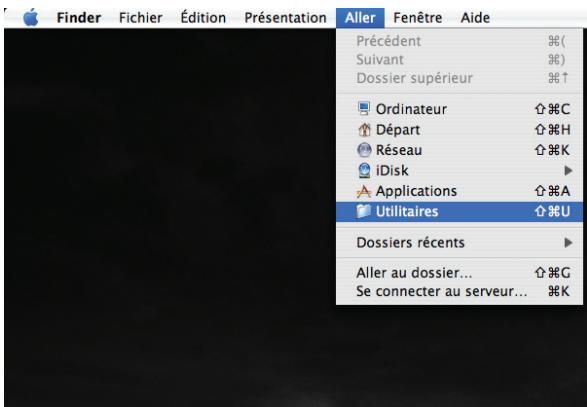The image size is (587, 407).
Task: Click the Applications icon
Action: 364,191
